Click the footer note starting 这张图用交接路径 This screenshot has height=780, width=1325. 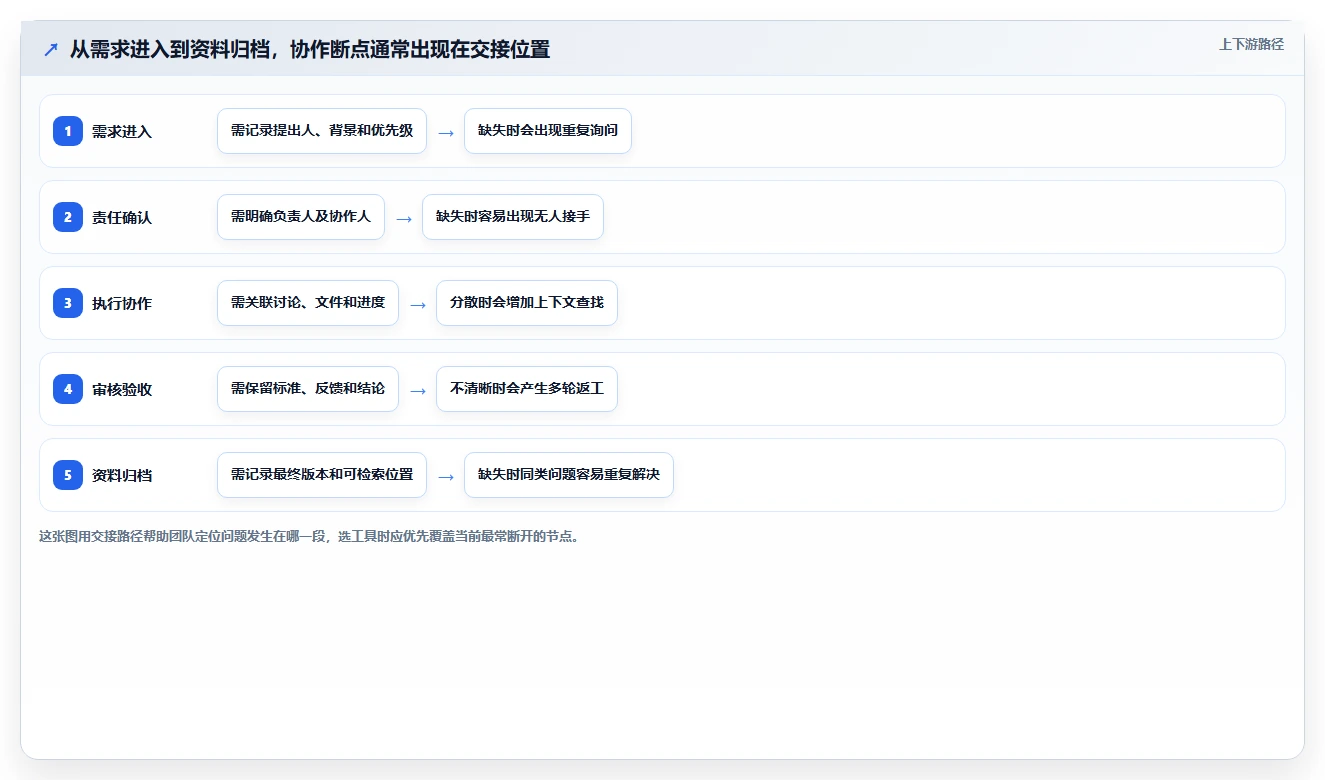309,537
